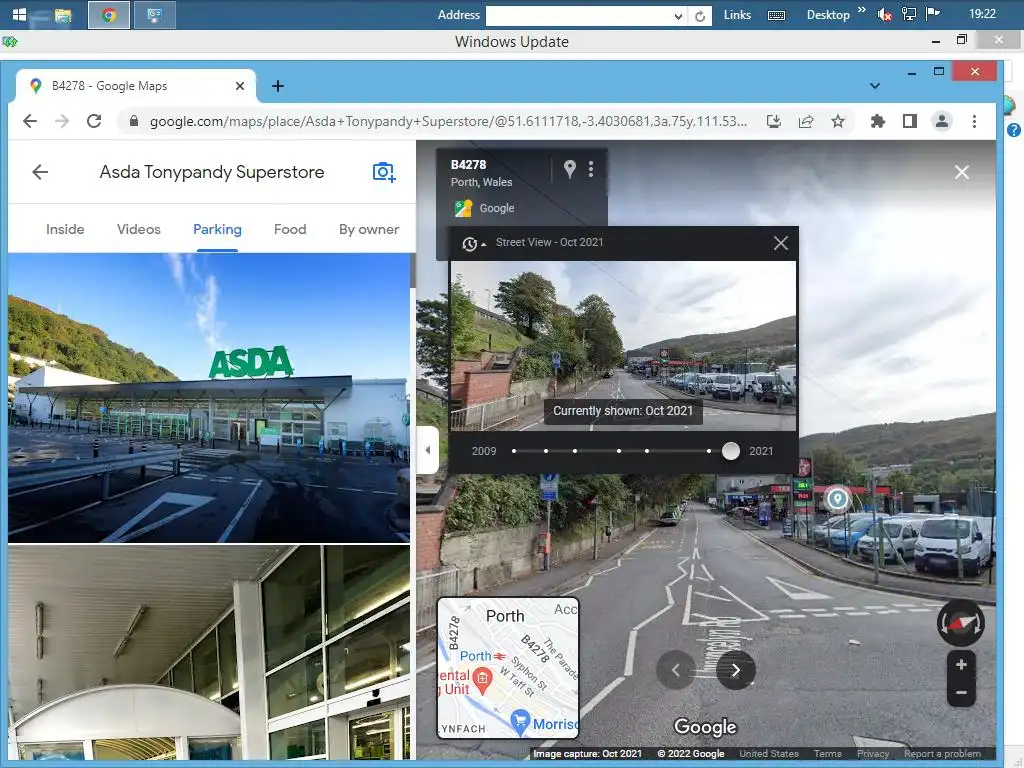Select the Parking tab
1024x768 pixels.
click(217, 229)
